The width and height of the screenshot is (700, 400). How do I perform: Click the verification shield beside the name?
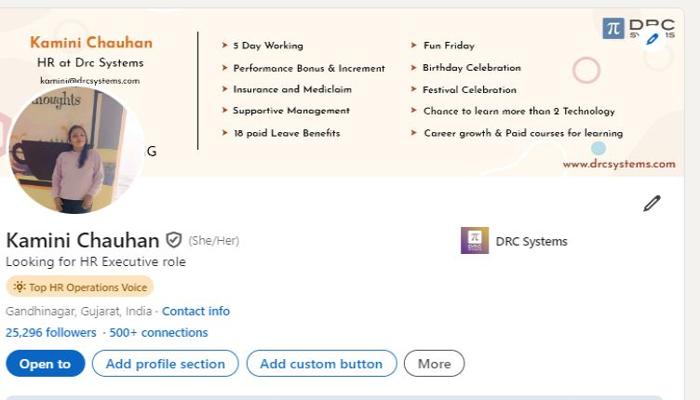(x=174, y=240)
